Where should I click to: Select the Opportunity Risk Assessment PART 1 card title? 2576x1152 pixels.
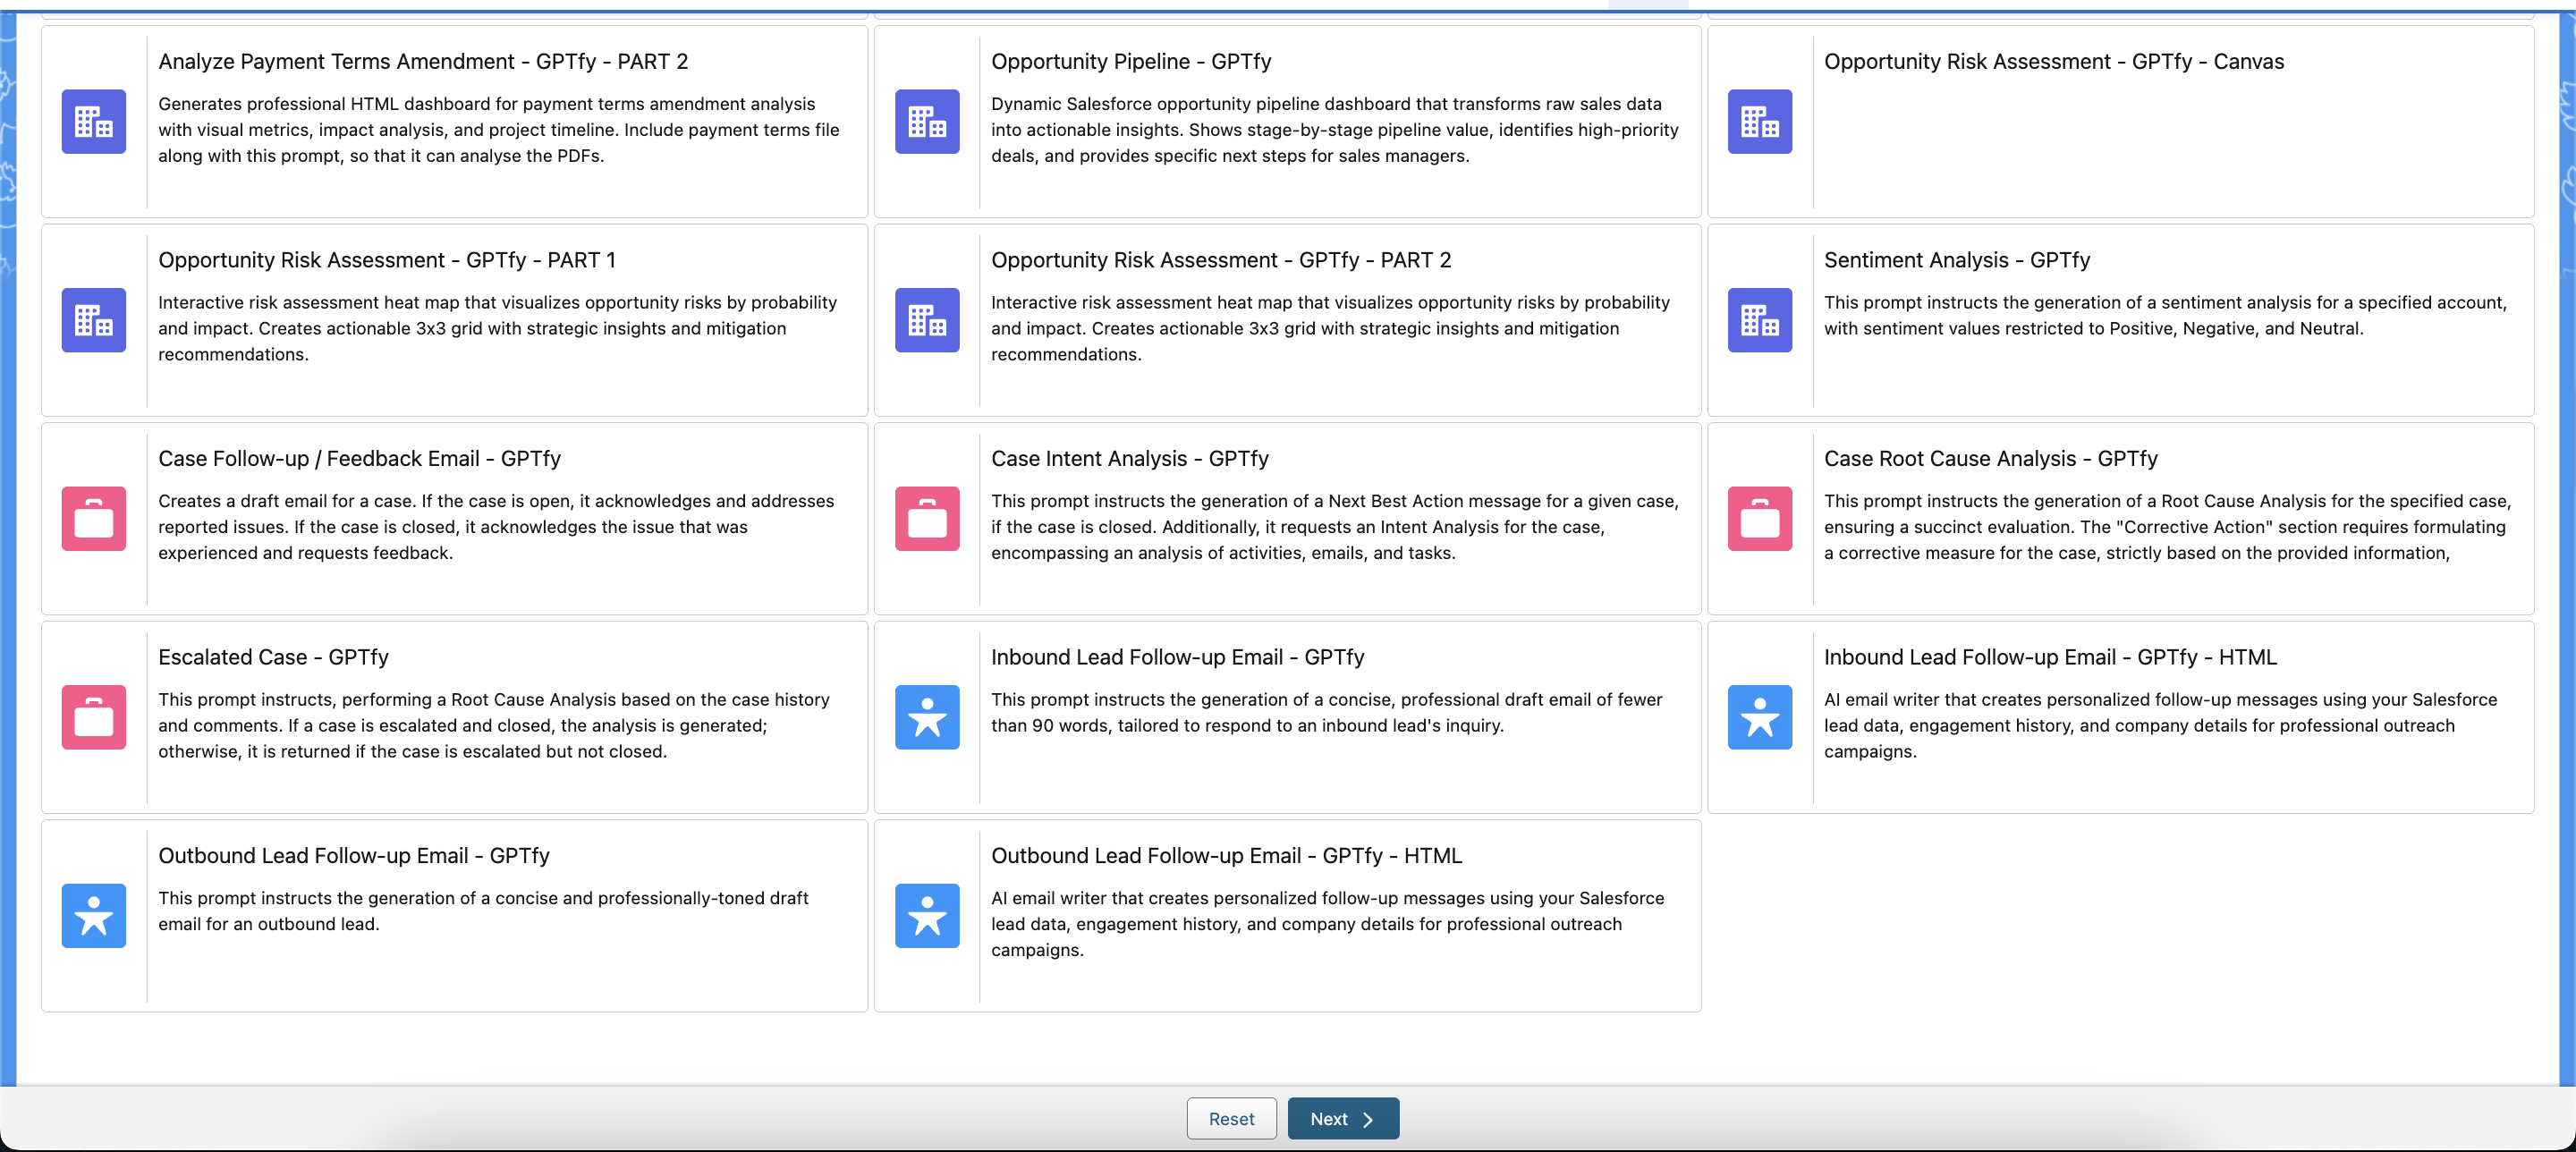[386, 260]
